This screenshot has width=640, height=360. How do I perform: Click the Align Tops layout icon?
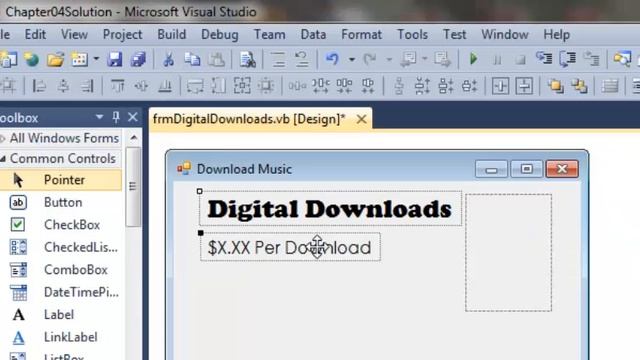click(118, 86)
